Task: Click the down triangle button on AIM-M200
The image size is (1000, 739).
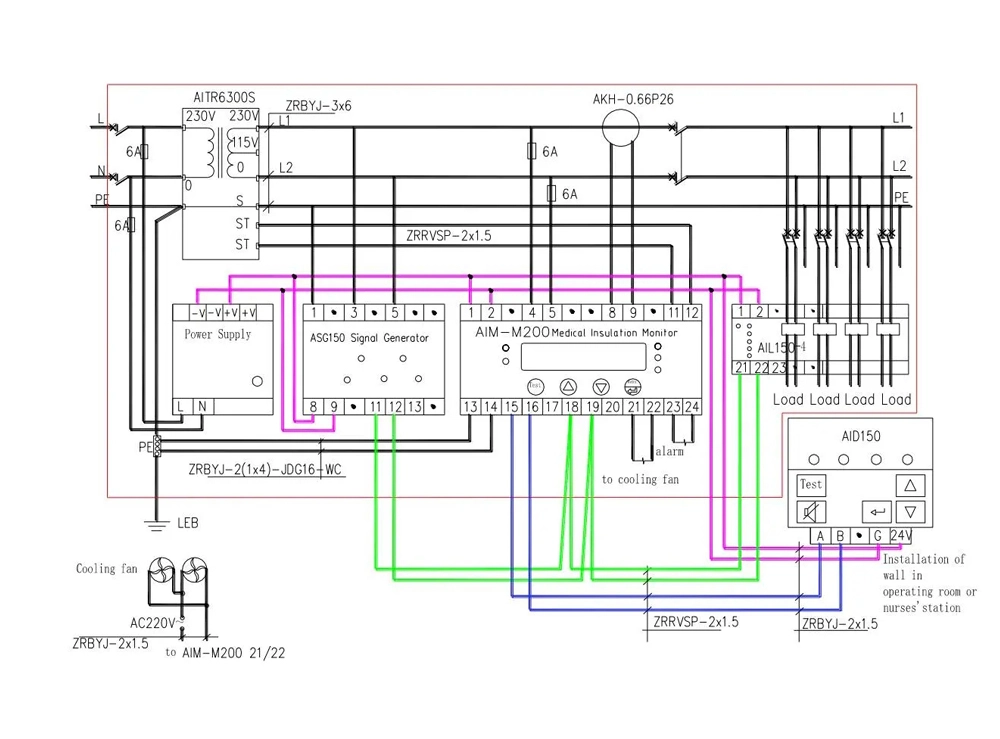Action: pyautogui.click(x=601, y=385)
